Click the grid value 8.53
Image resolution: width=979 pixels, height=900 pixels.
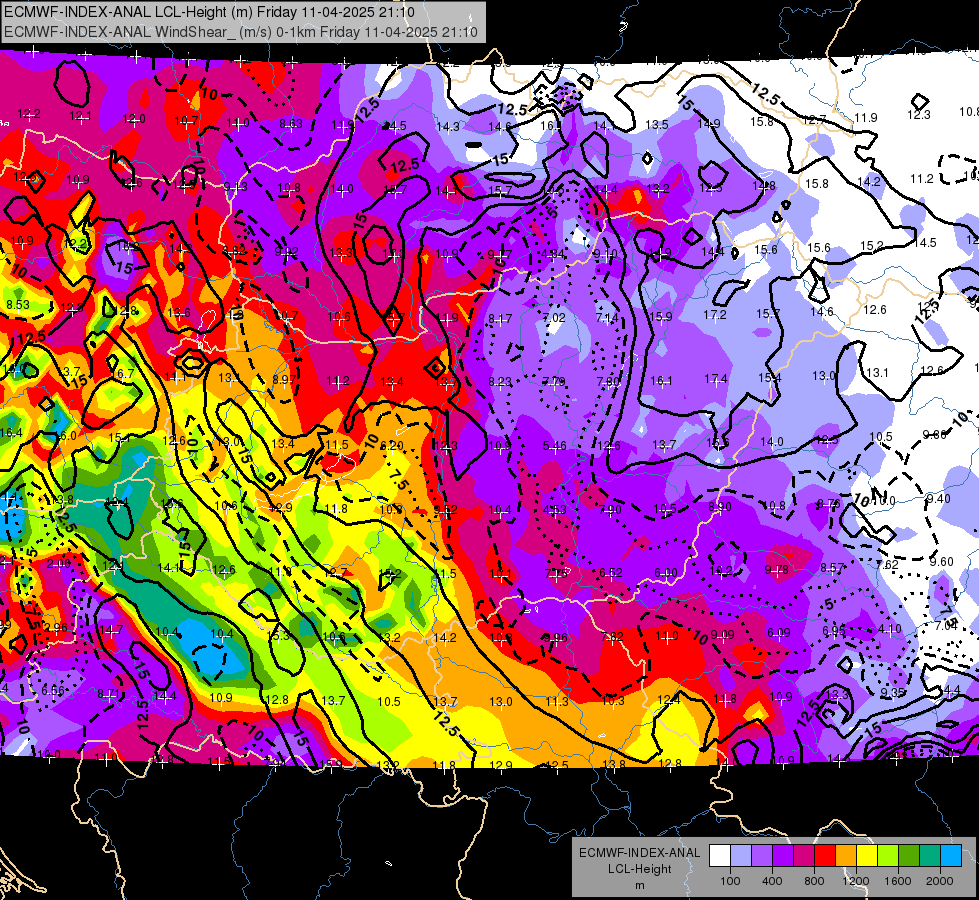coord(18,304)
